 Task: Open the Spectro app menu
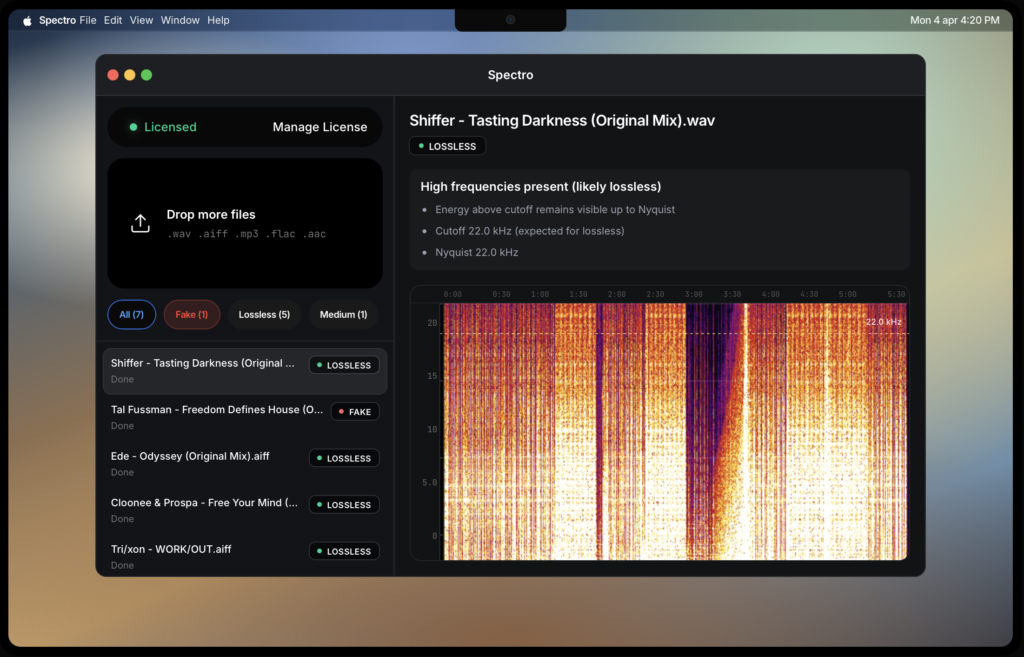pos(57,20)
